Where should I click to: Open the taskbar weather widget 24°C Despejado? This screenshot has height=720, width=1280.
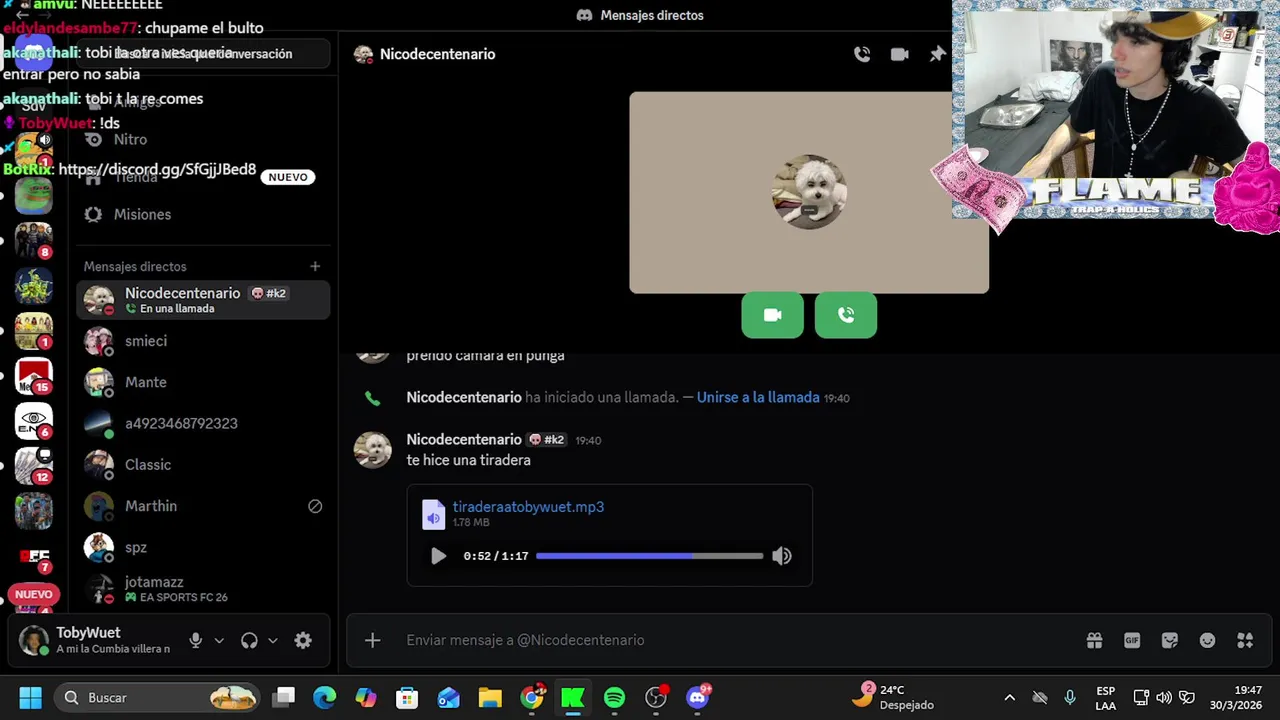tap(892, 697)
